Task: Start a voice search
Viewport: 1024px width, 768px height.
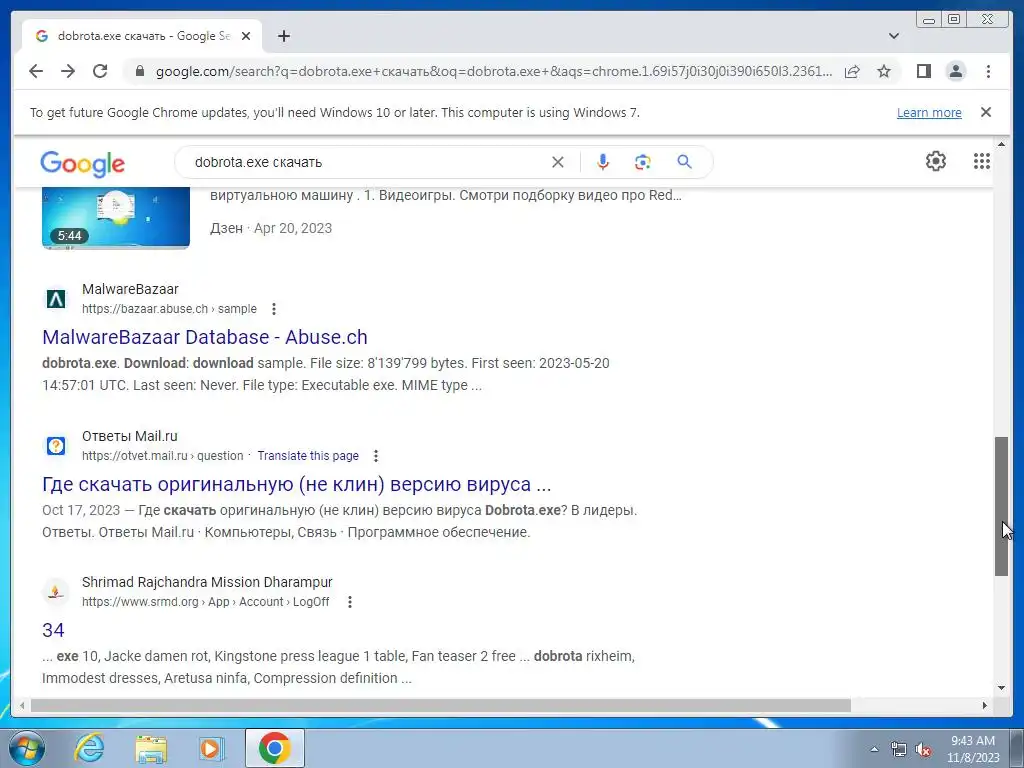Action: (x=603, y=162)
